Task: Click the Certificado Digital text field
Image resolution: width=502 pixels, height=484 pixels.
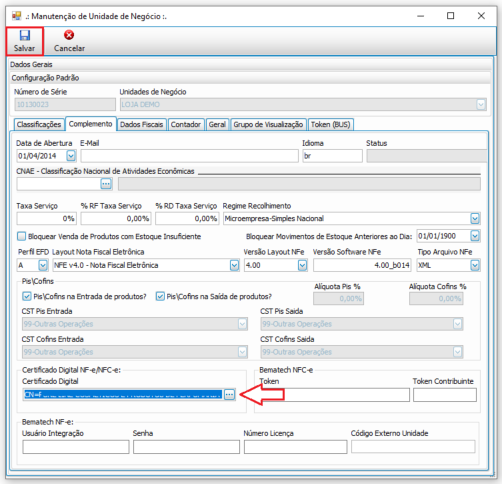Action: pos(123,395)
